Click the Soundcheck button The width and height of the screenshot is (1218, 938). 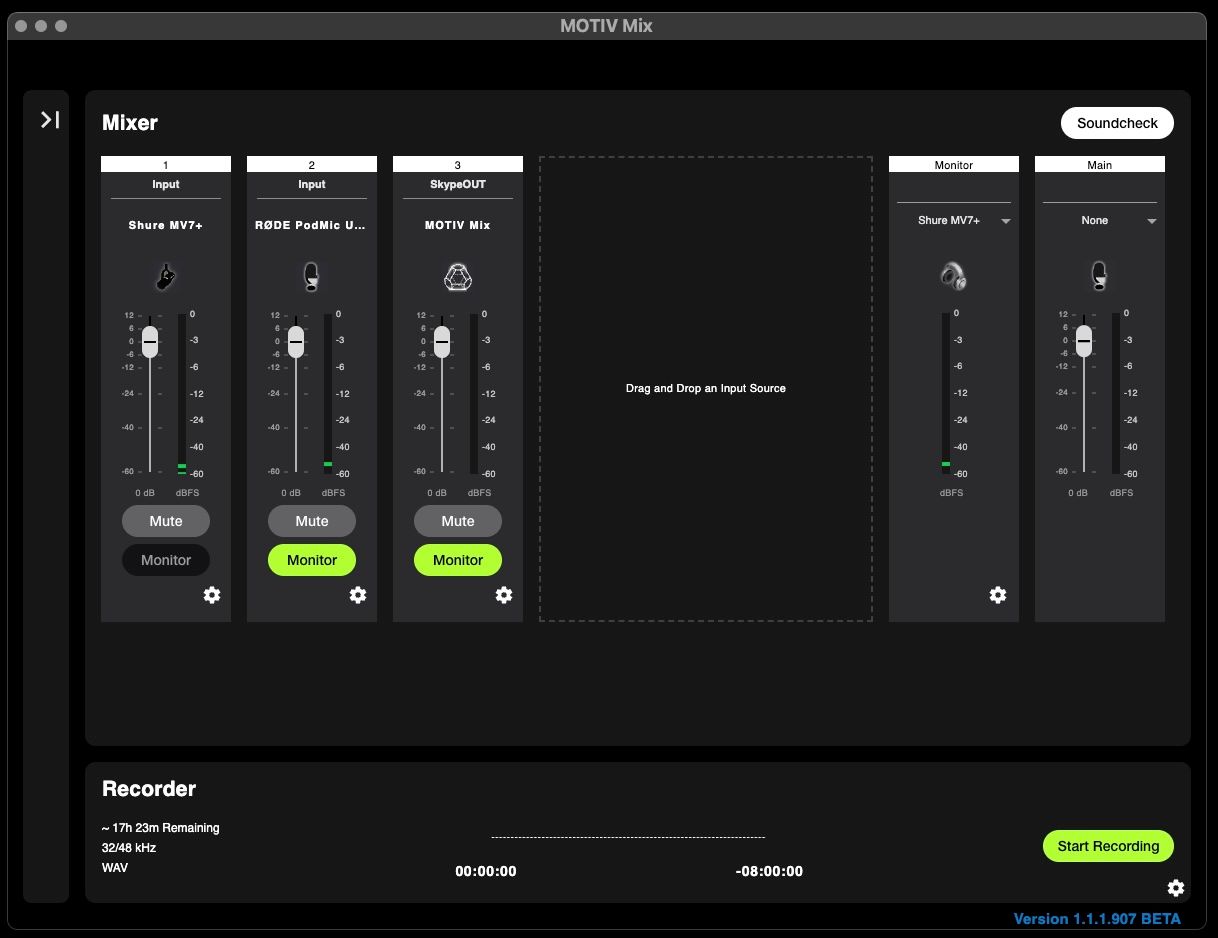[x=1117, y=123]
